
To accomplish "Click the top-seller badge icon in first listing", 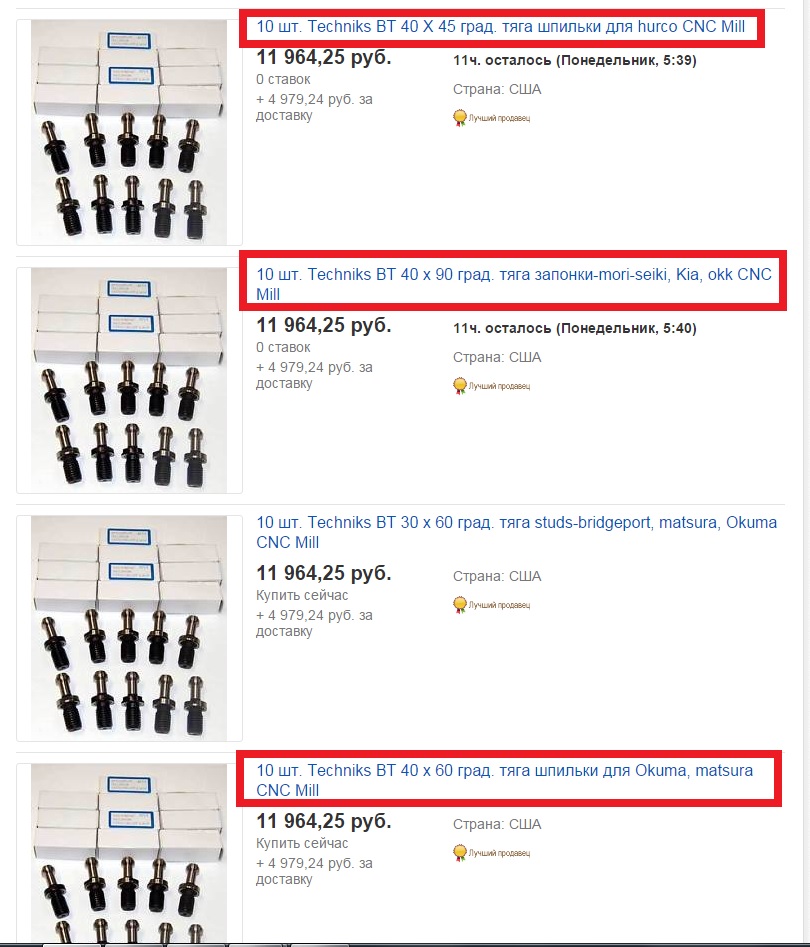I will click(460, 117).
